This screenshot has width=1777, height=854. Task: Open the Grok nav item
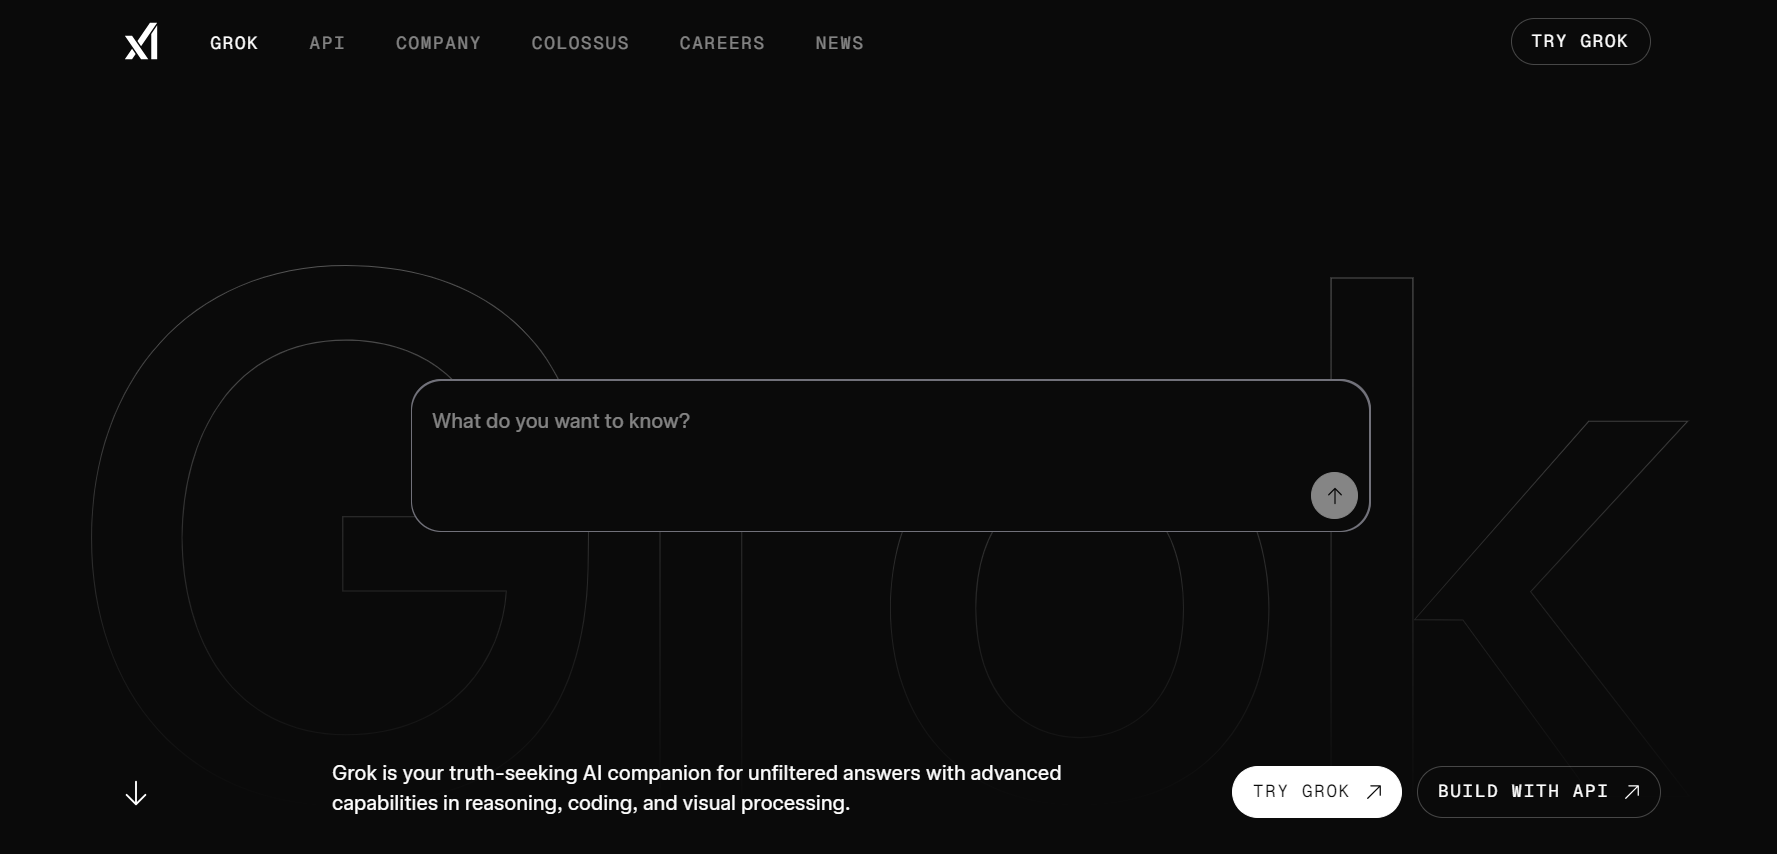click(x=234, y=43)
